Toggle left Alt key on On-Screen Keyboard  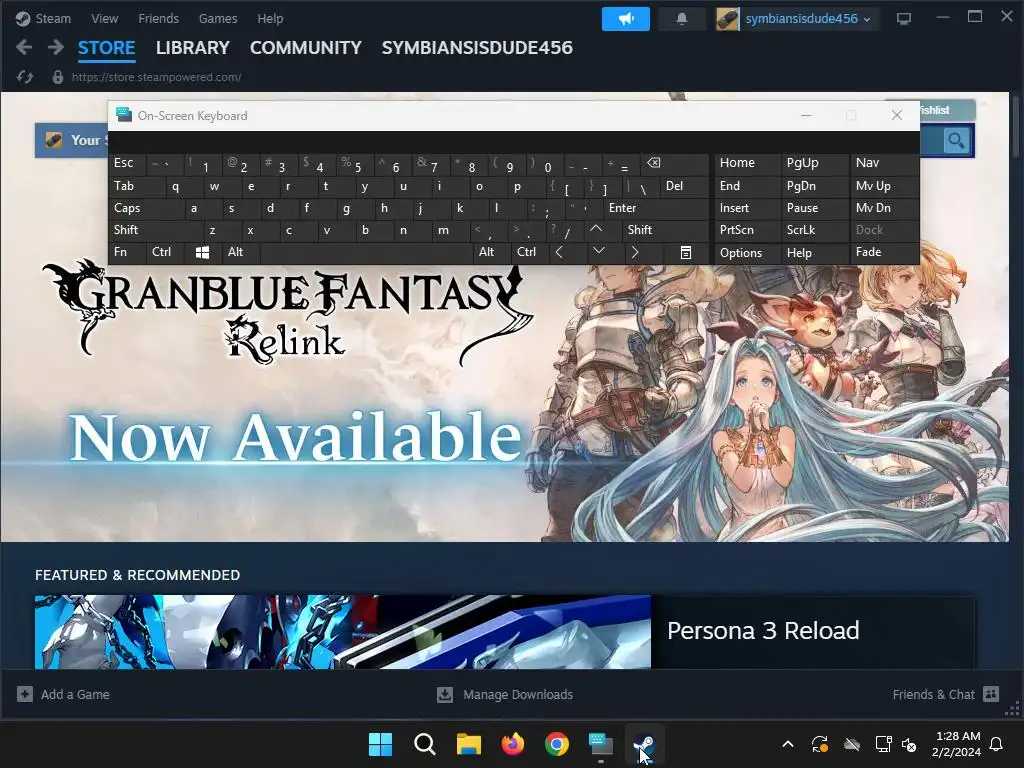point(240,252)
